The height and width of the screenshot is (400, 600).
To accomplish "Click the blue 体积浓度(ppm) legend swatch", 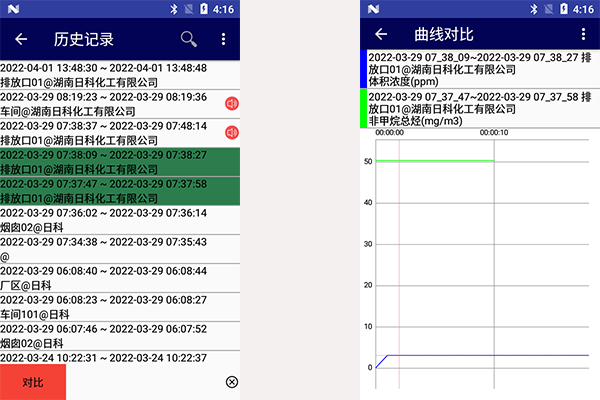I will click(363, 68).
